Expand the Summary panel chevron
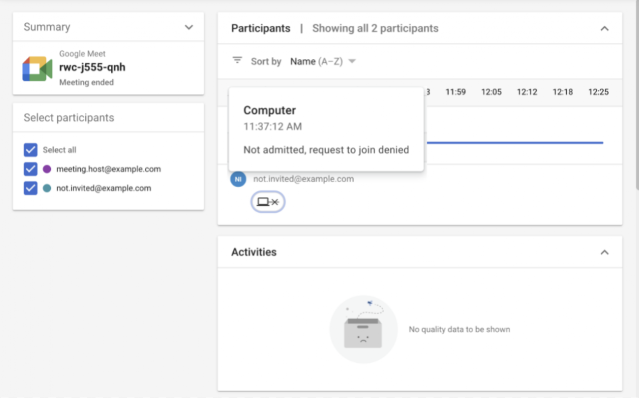 (189, 27)
